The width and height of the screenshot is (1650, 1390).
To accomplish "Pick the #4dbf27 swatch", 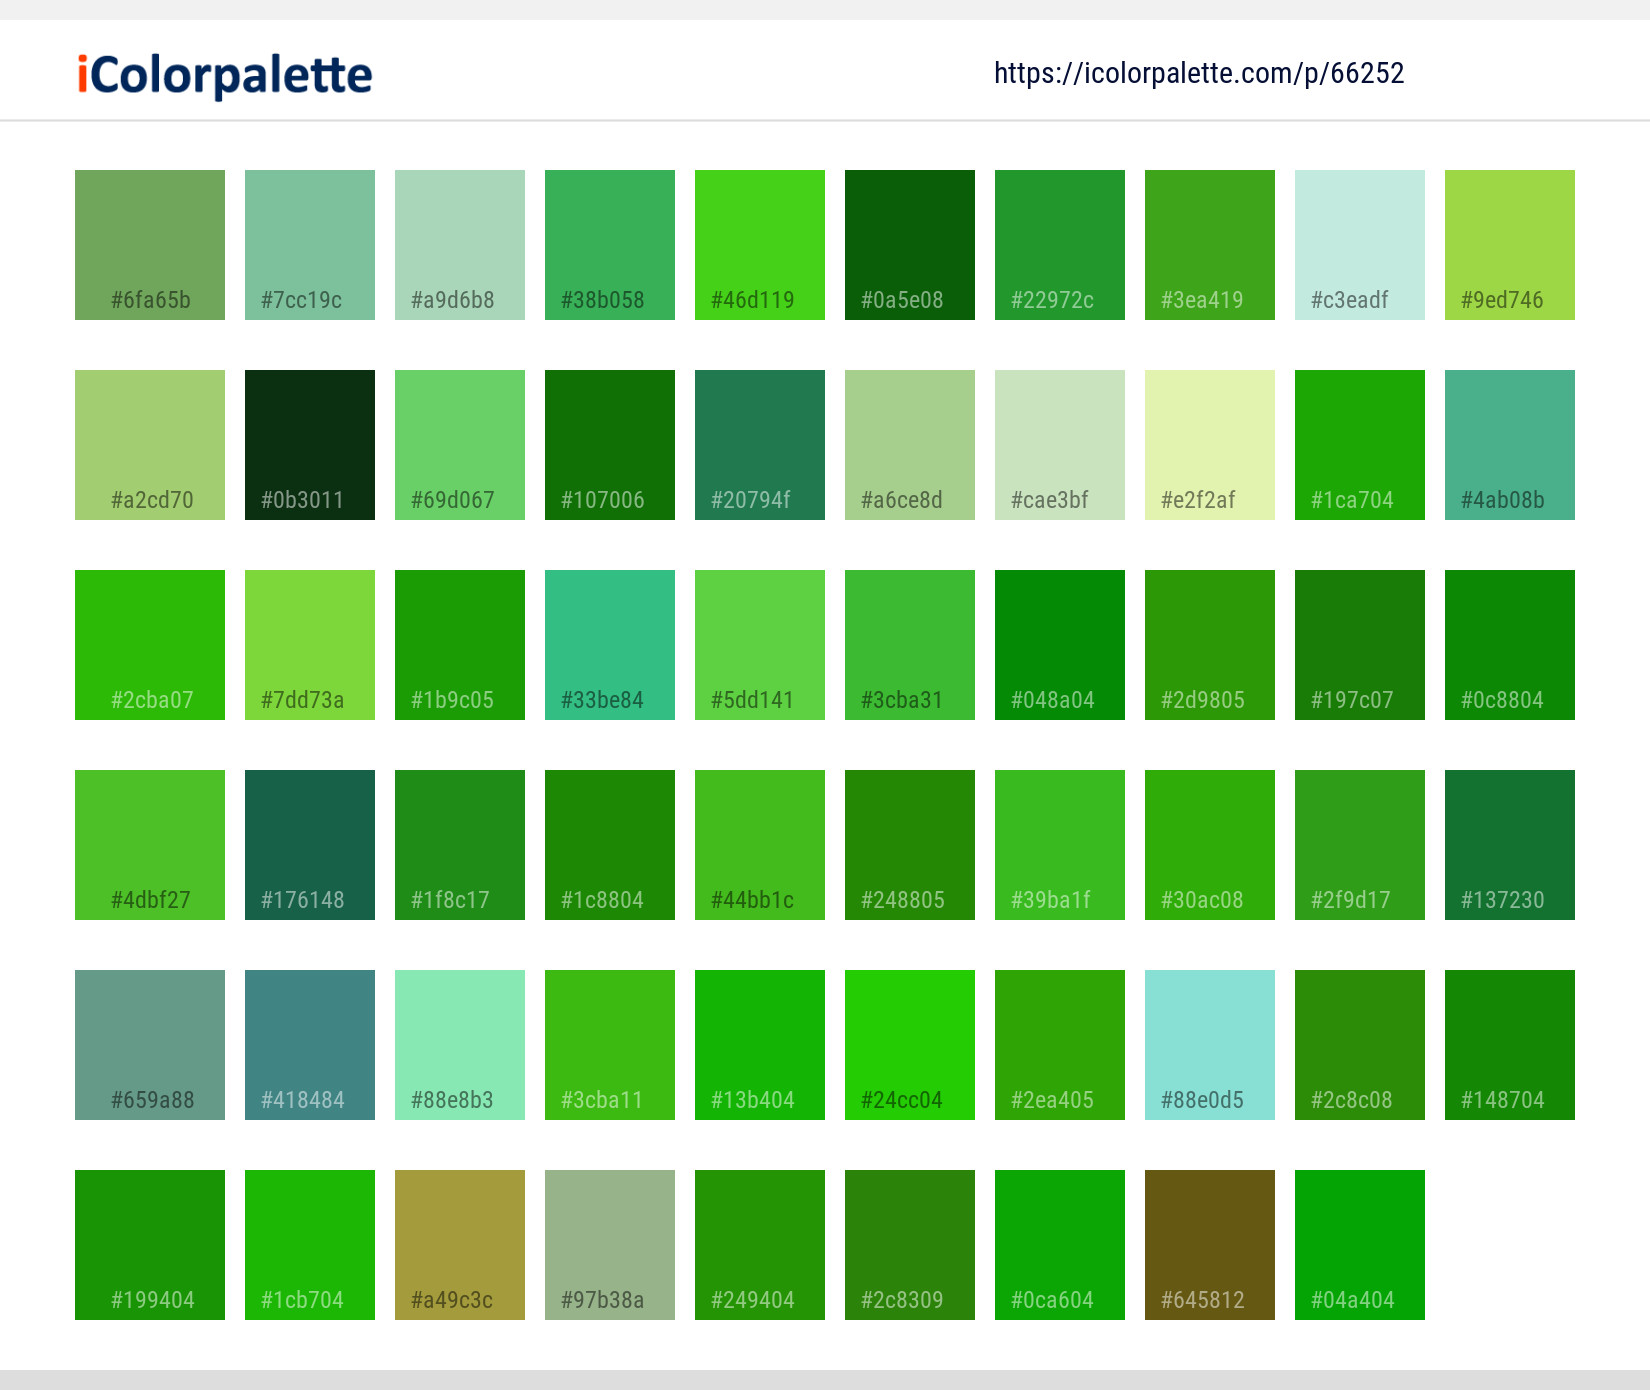I will click(150, 845).
